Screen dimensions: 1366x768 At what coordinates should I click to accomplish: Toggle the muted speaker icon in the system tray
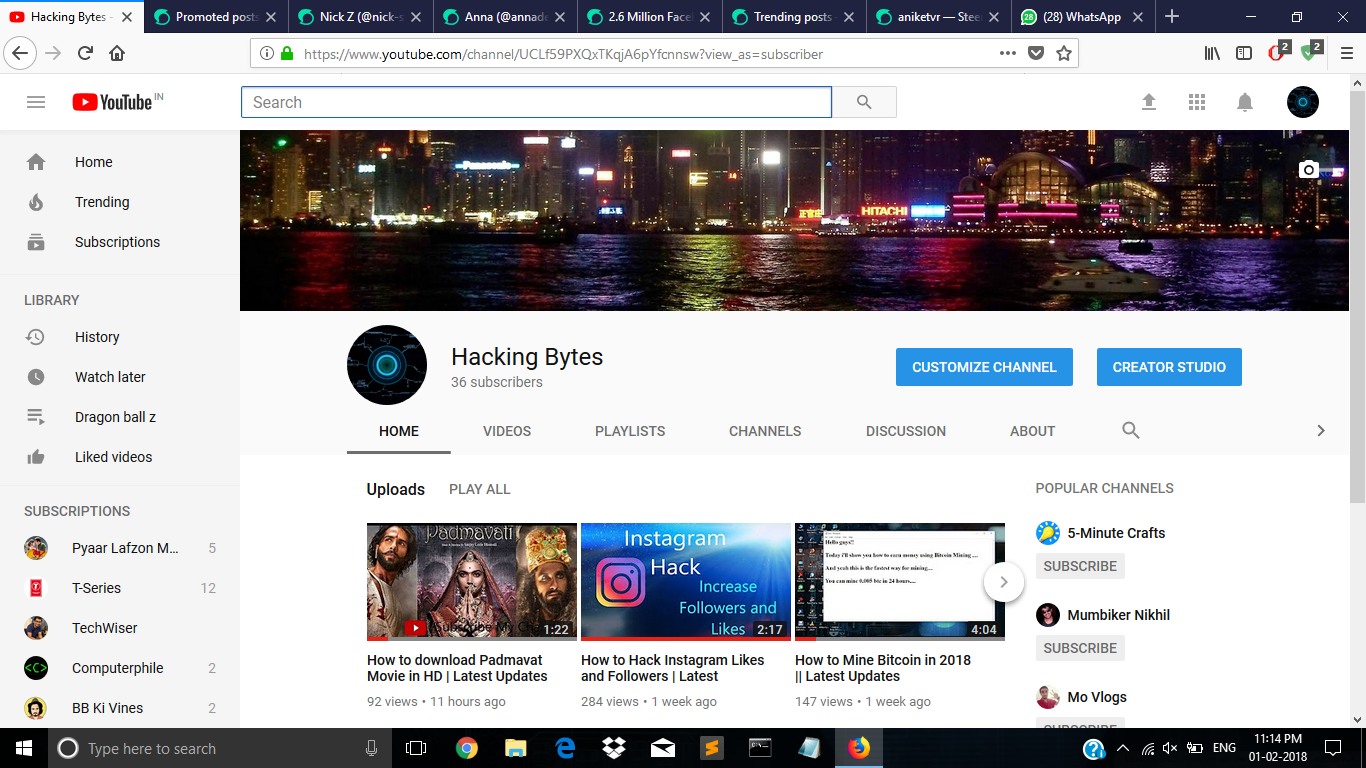pos(1170,748)
